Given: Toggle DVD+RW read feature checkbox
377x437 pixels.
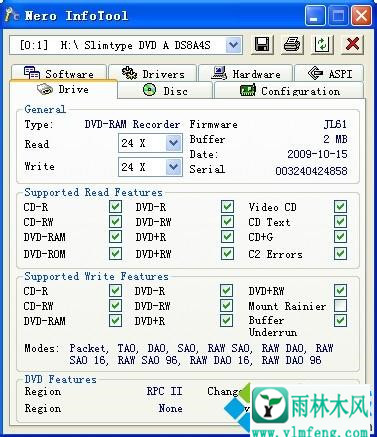Looking at the screenshot, I should click(x=227, y=254).
